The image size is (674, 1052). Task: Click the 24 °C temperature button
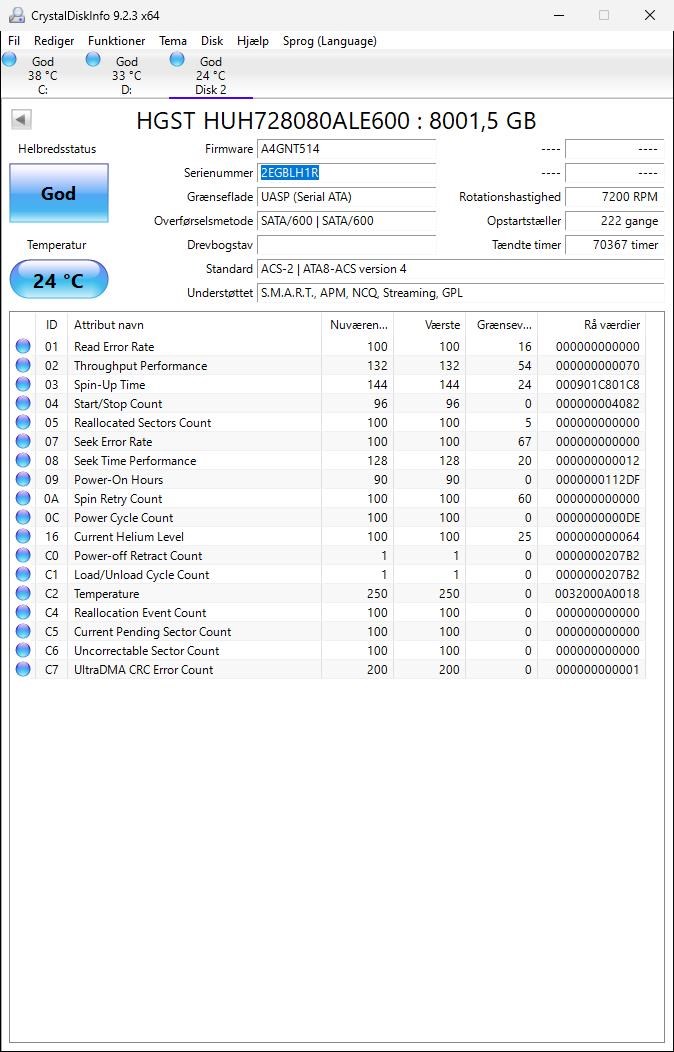tap(58, 280)
